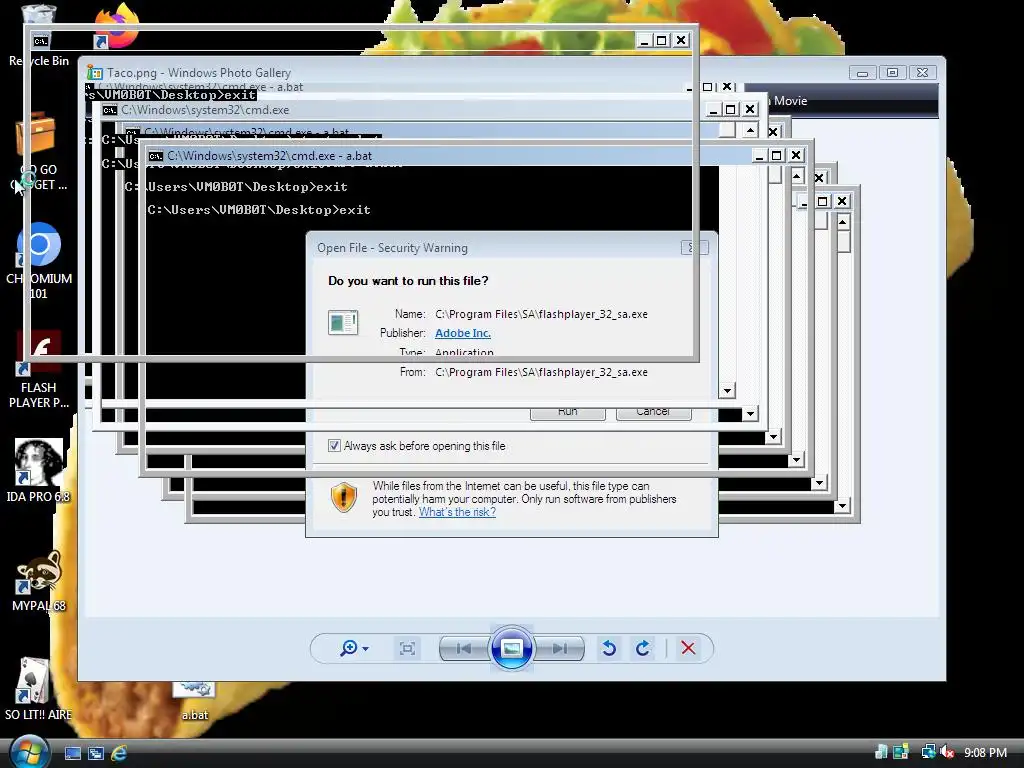Click the application file icon in the dialog
The width and height of the screenshot is (1024, 768).
343,323
